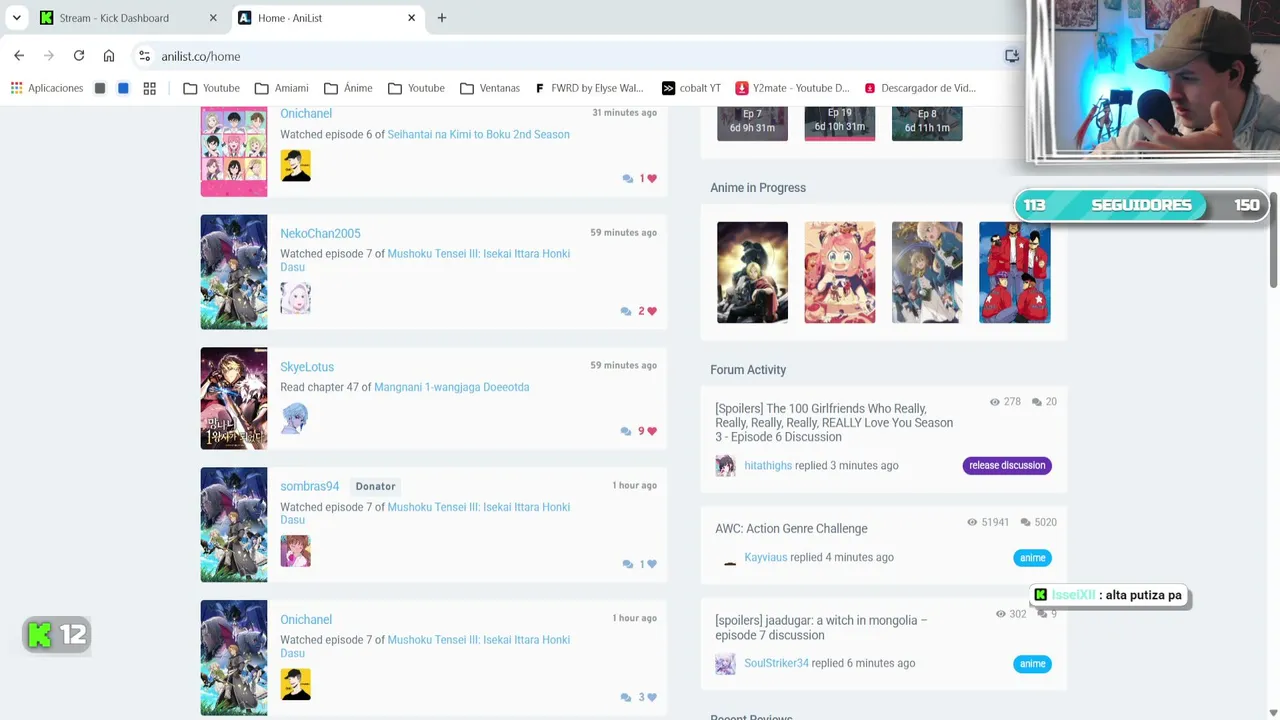Open the 100 Girlfriends episode 6 discussion
Image resolution: width=1280 pixels, height=720 pixels.
click(x=834, y=422)
